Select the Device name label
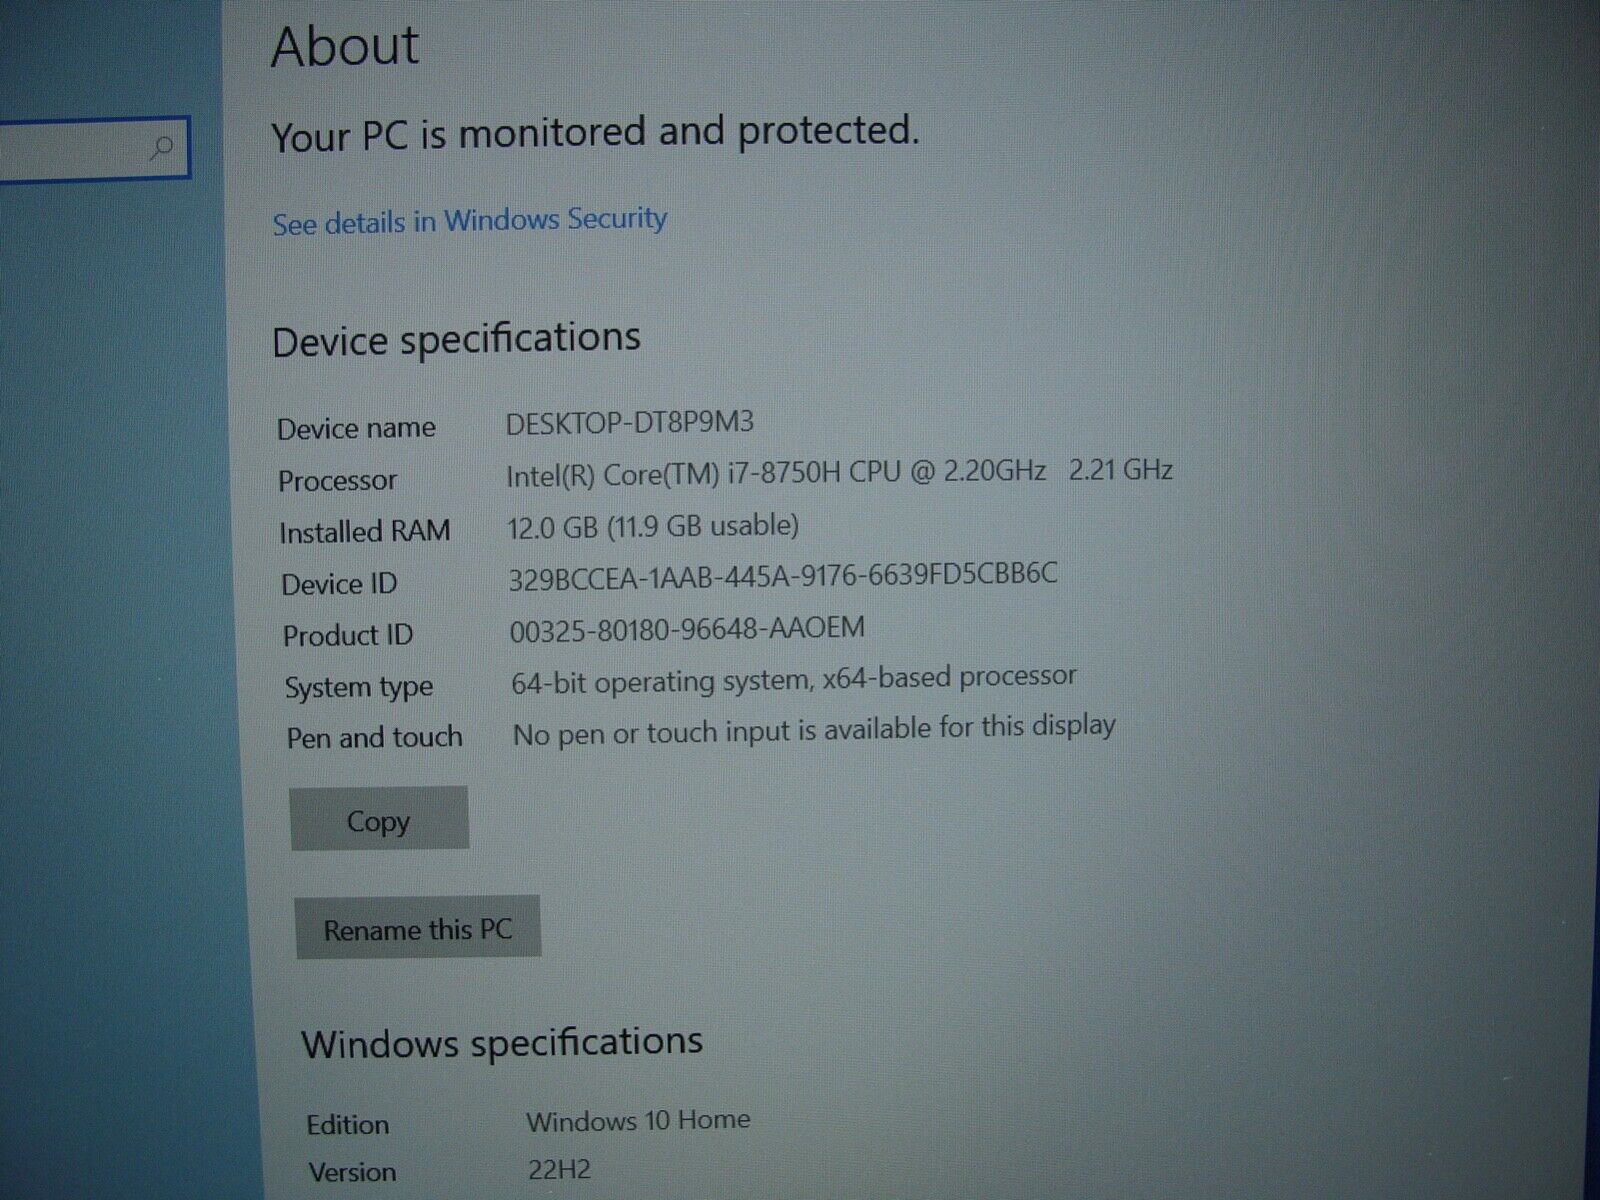 (x=356, y=428)
